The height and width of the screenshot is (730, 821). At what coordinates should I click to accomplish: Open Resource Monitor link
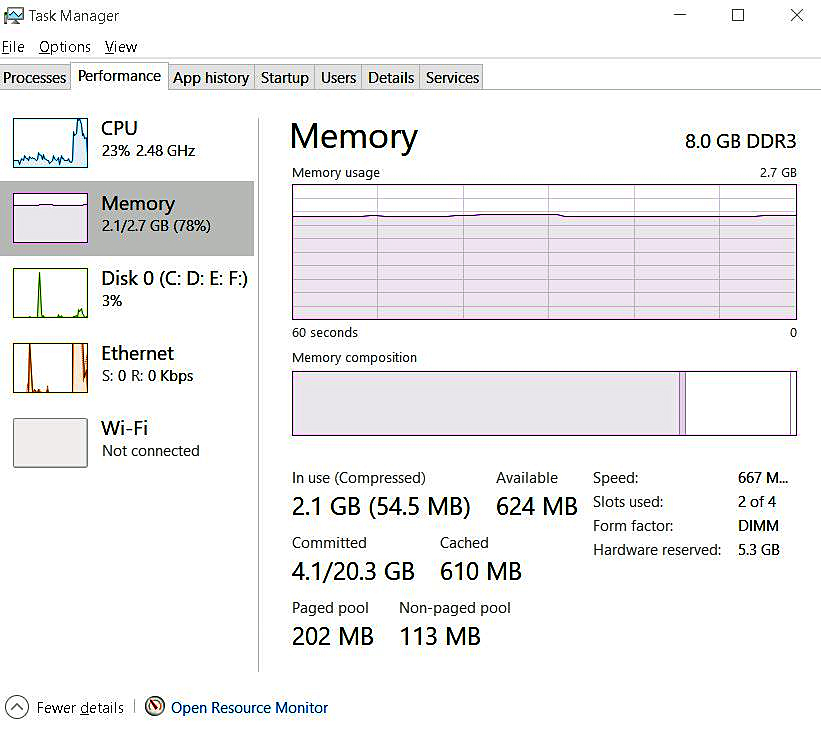click(x=249, y=707)
